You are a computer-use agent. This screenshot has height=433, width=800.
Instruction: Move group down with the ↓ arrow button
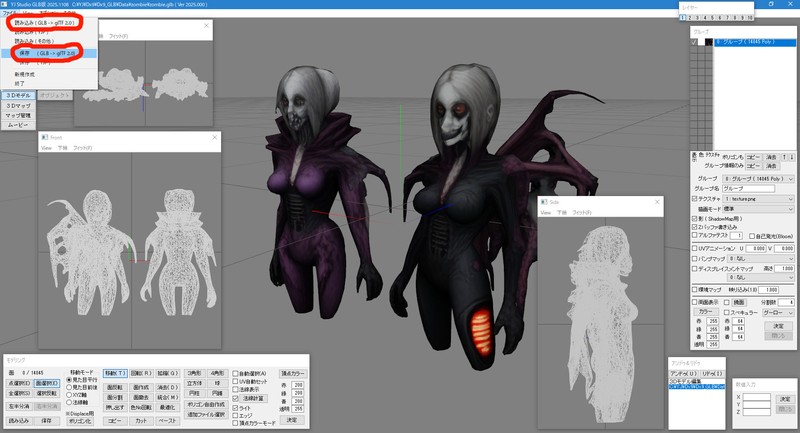(792, 157)
